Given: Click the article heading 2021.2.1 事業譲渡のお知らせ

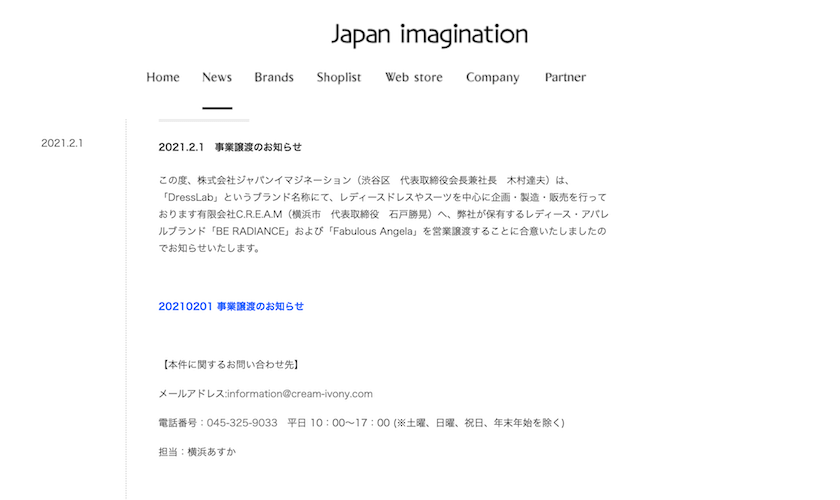Looking at the screenshot, I should [230, 147].
